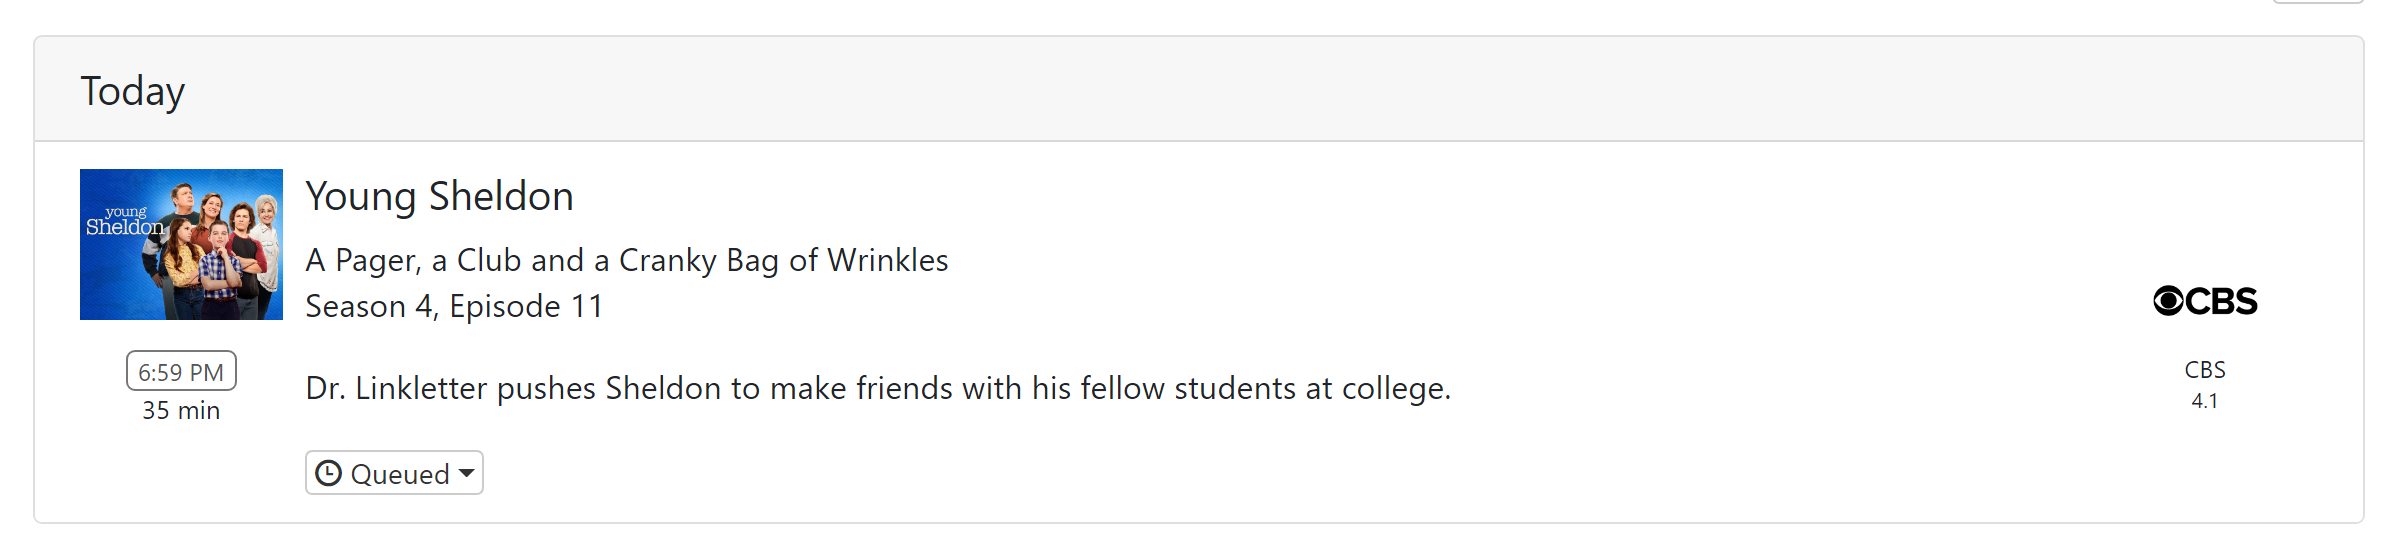Click the Young Sheldon show title

439,196
